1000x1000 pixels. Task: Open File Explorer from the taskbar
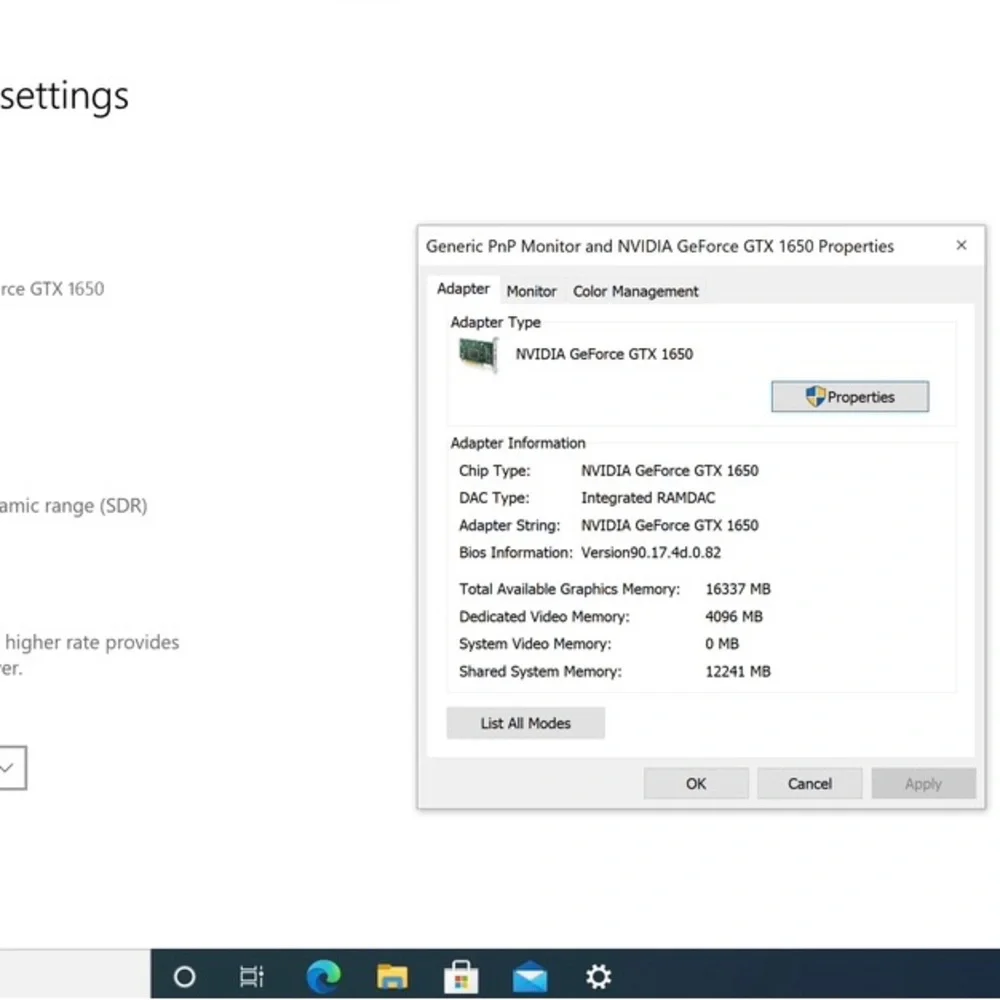pos(392,976)
